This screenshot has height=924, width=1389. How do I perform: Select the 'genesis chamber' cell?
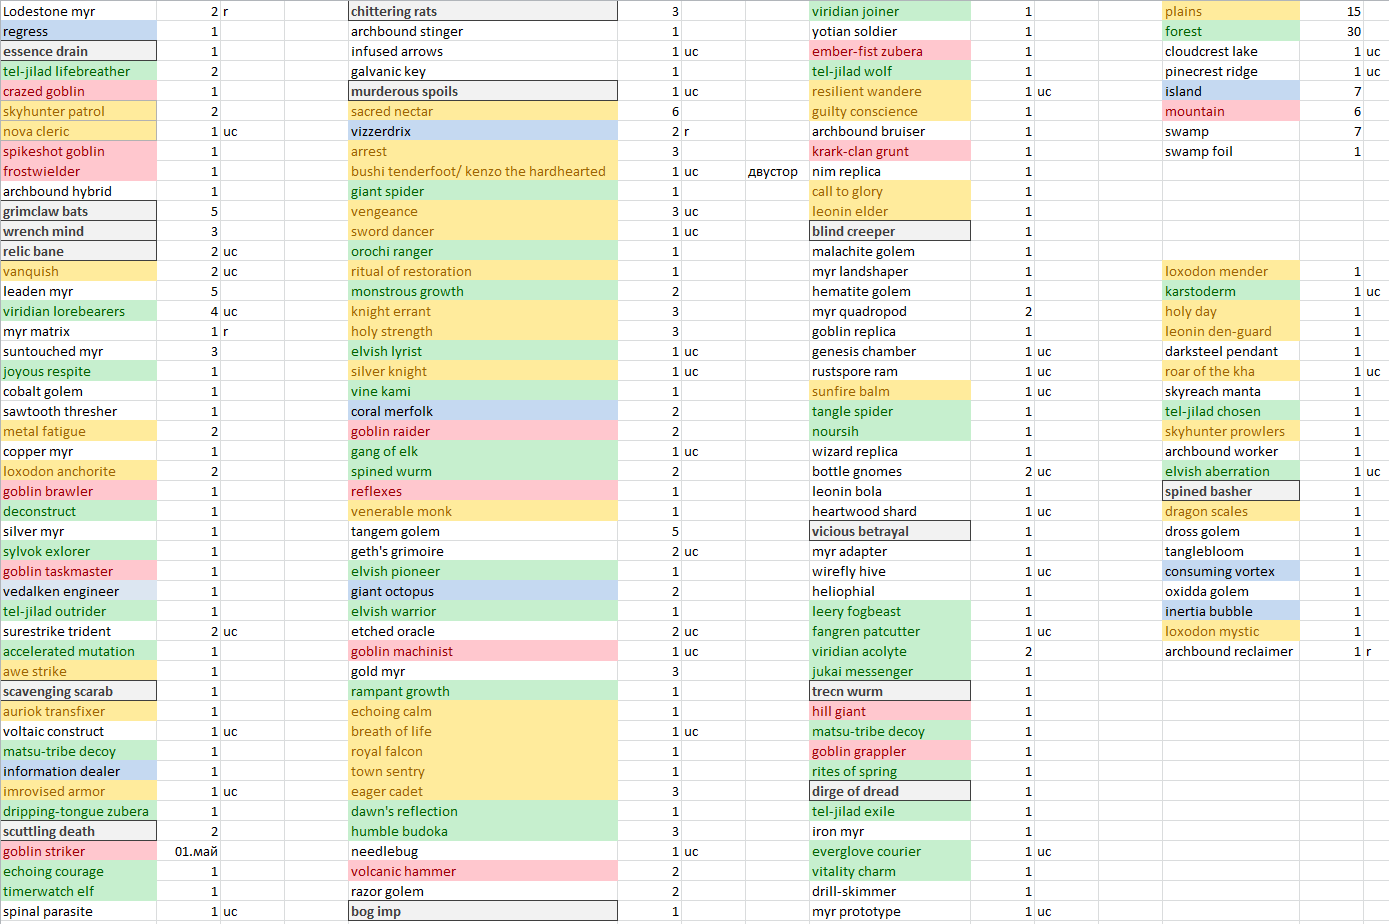click(x=890, y=351)
